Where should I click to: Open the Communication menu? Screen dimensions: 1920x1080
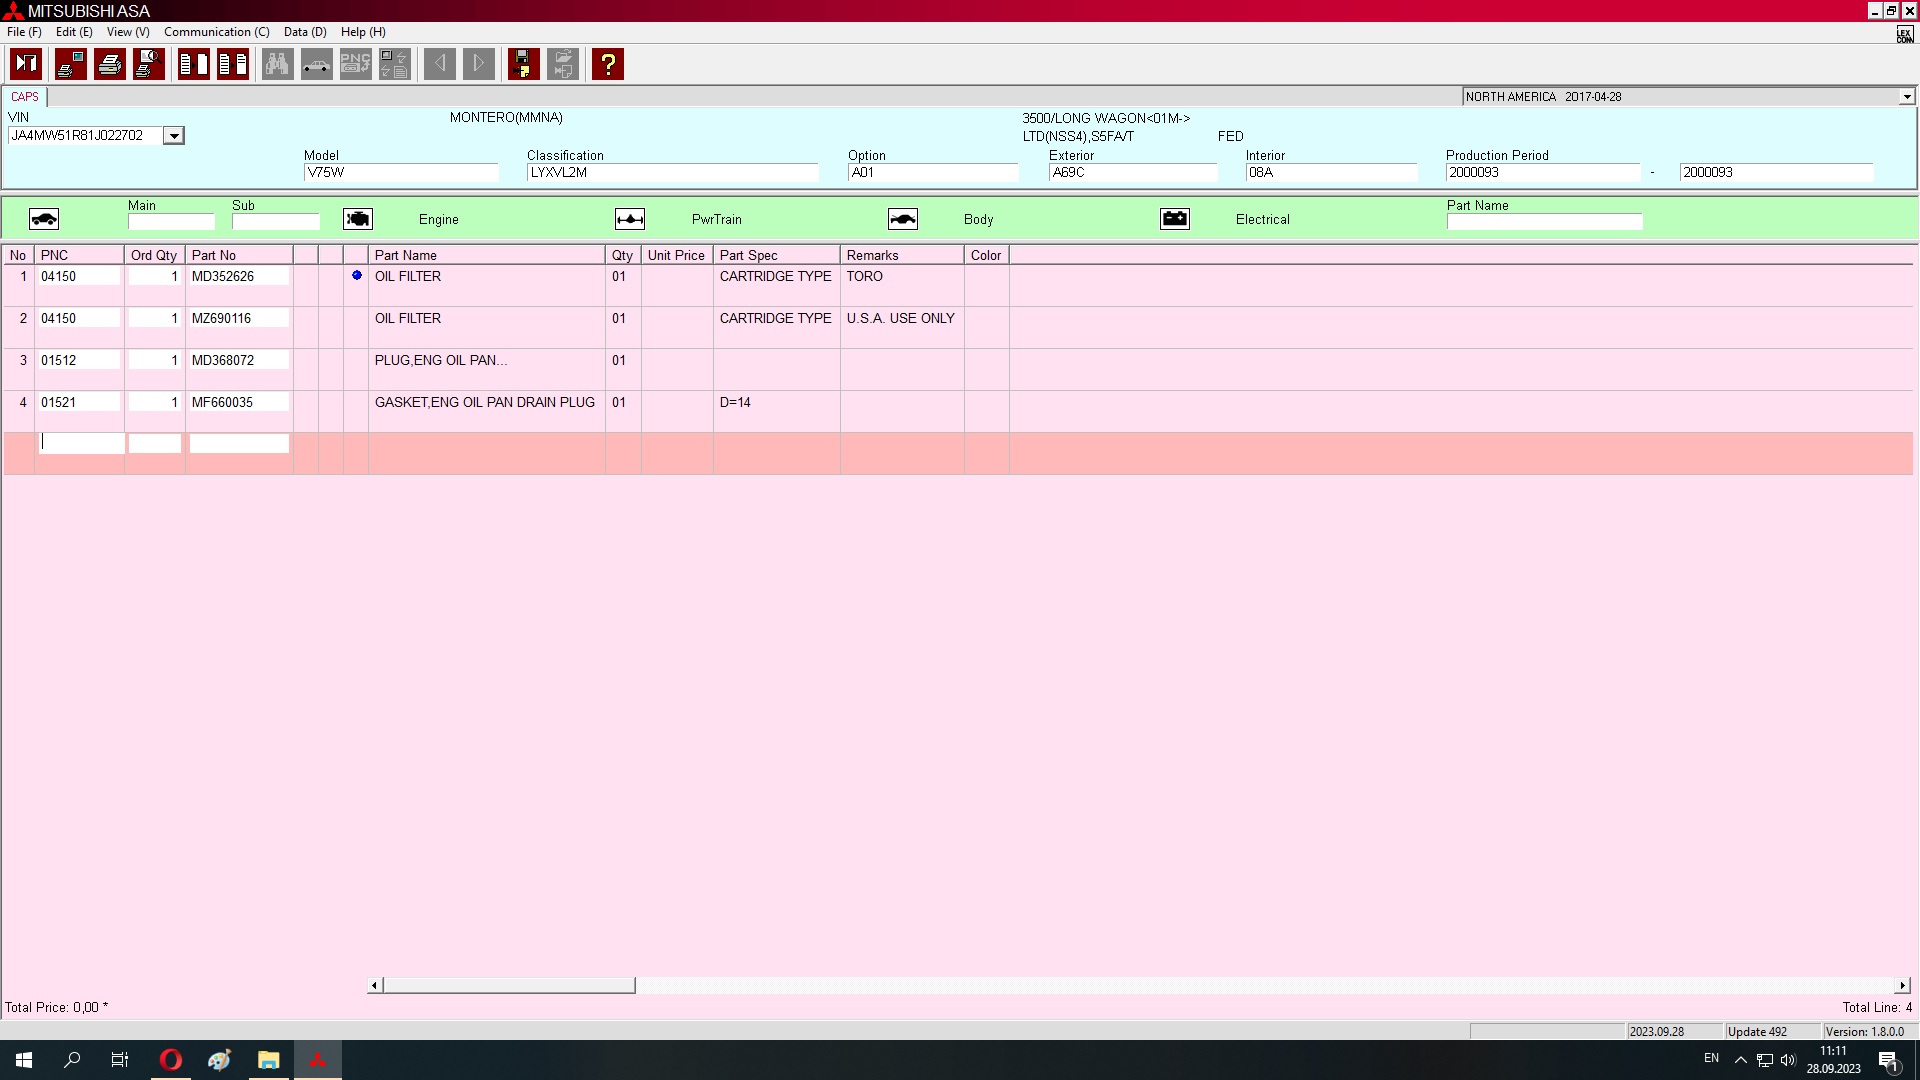click(216, 32)
